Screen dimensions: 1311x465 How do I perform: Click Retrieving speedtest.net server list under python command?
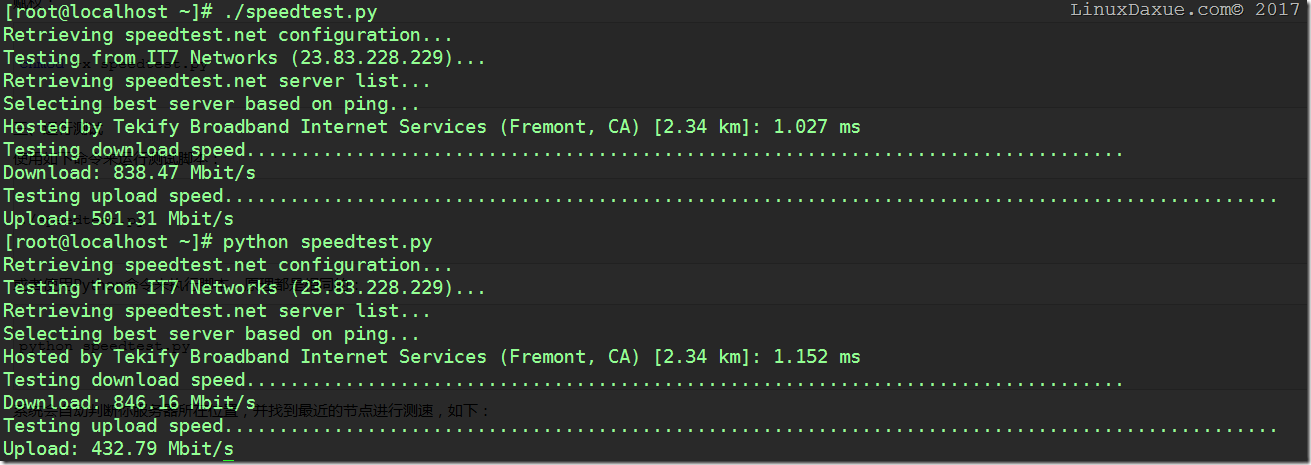[x=216, y=311]
